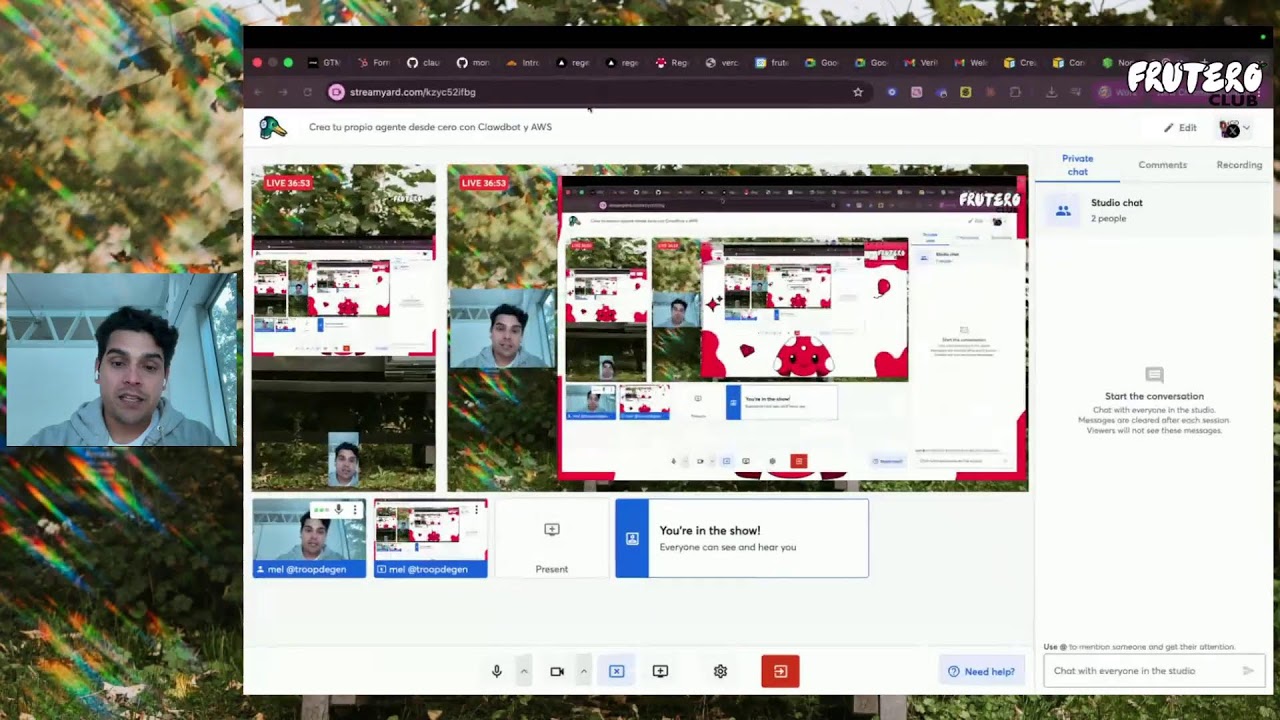Viewport: 1280px width, 720px height.
Task: Click the StreamYard duck logo
Action: (272, 128)
